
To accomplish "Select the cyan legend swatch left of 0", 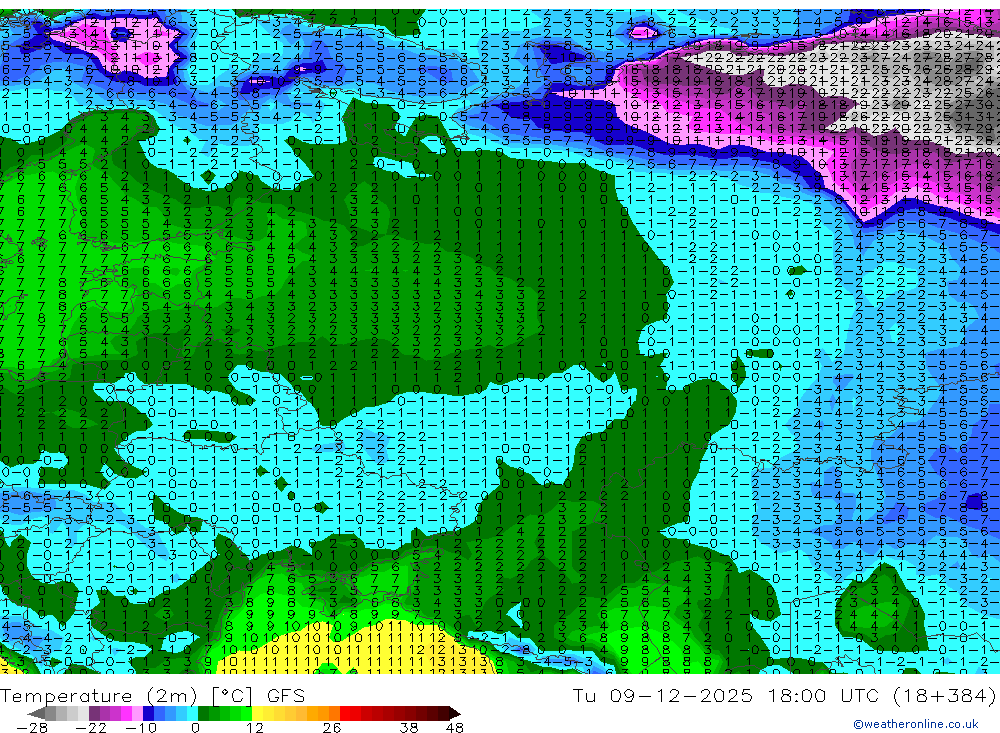I will (192, 713).
